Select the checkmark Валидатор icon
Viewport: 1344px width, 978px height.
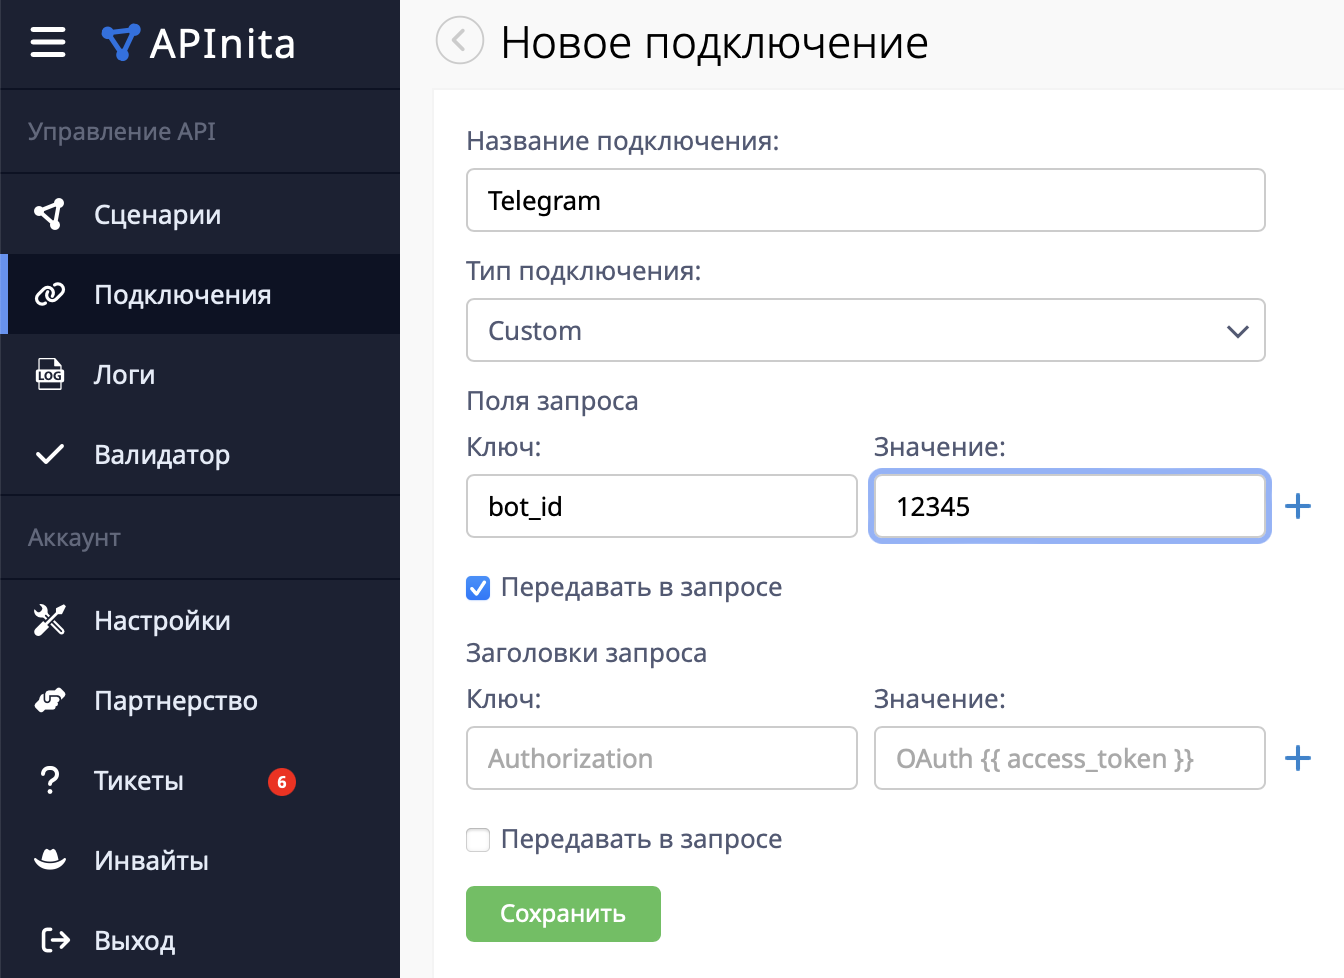pyautogui.click(x=48, y=453)
